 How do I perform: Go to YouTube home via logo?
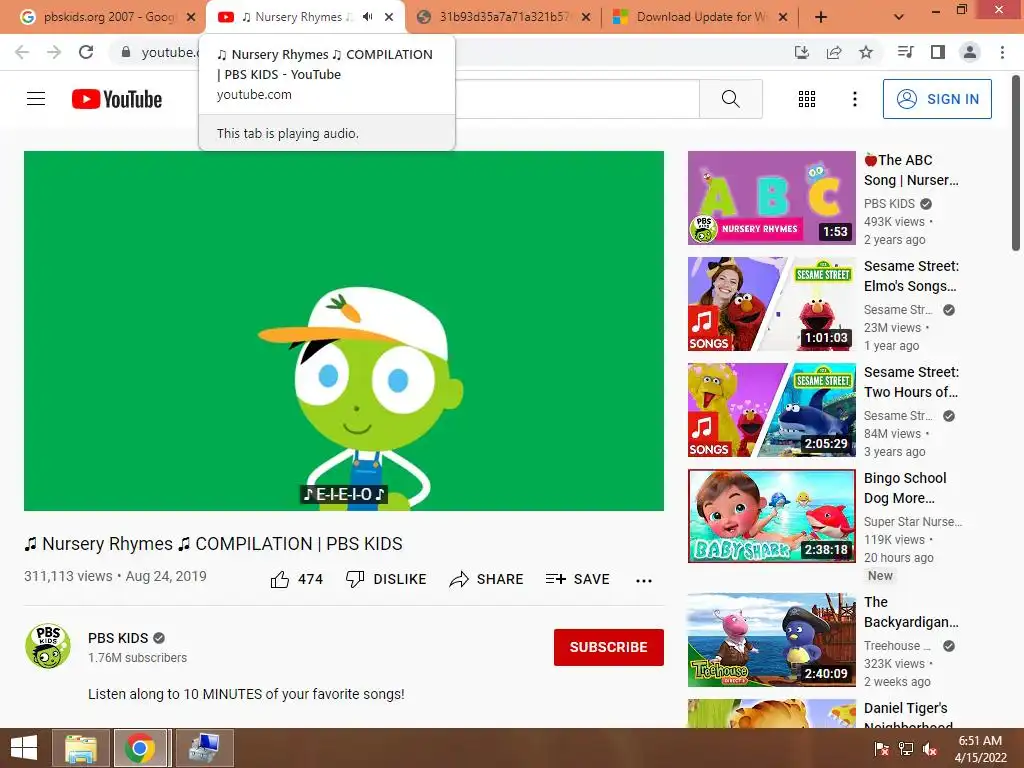[x=117, y=99]
